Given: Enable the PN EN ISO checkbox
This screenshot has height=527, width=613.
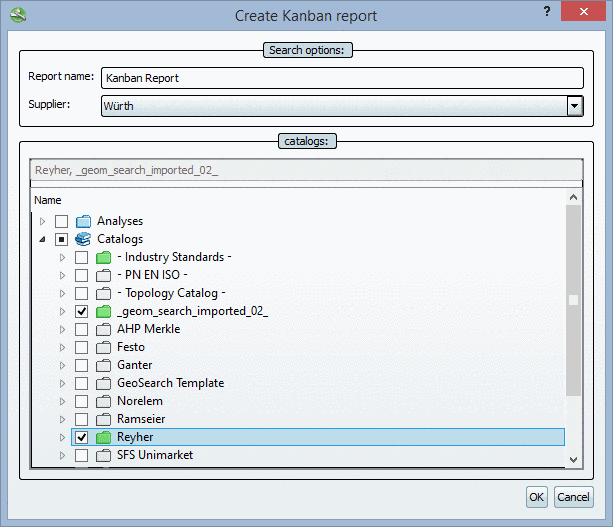Looking at the screenshot, I should [81, 275].
